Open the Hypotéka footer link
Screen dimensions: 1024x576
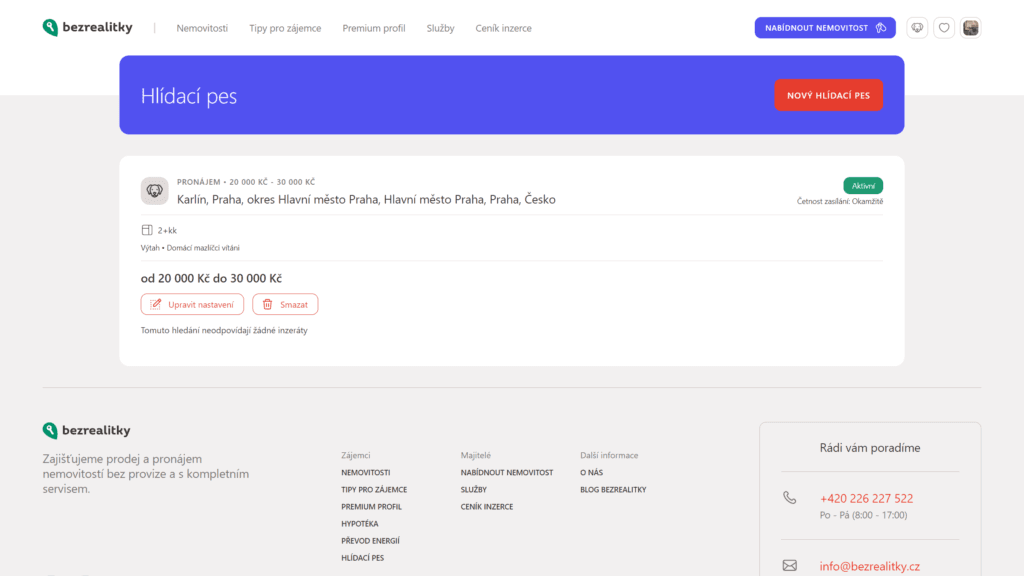coord(359,524)
